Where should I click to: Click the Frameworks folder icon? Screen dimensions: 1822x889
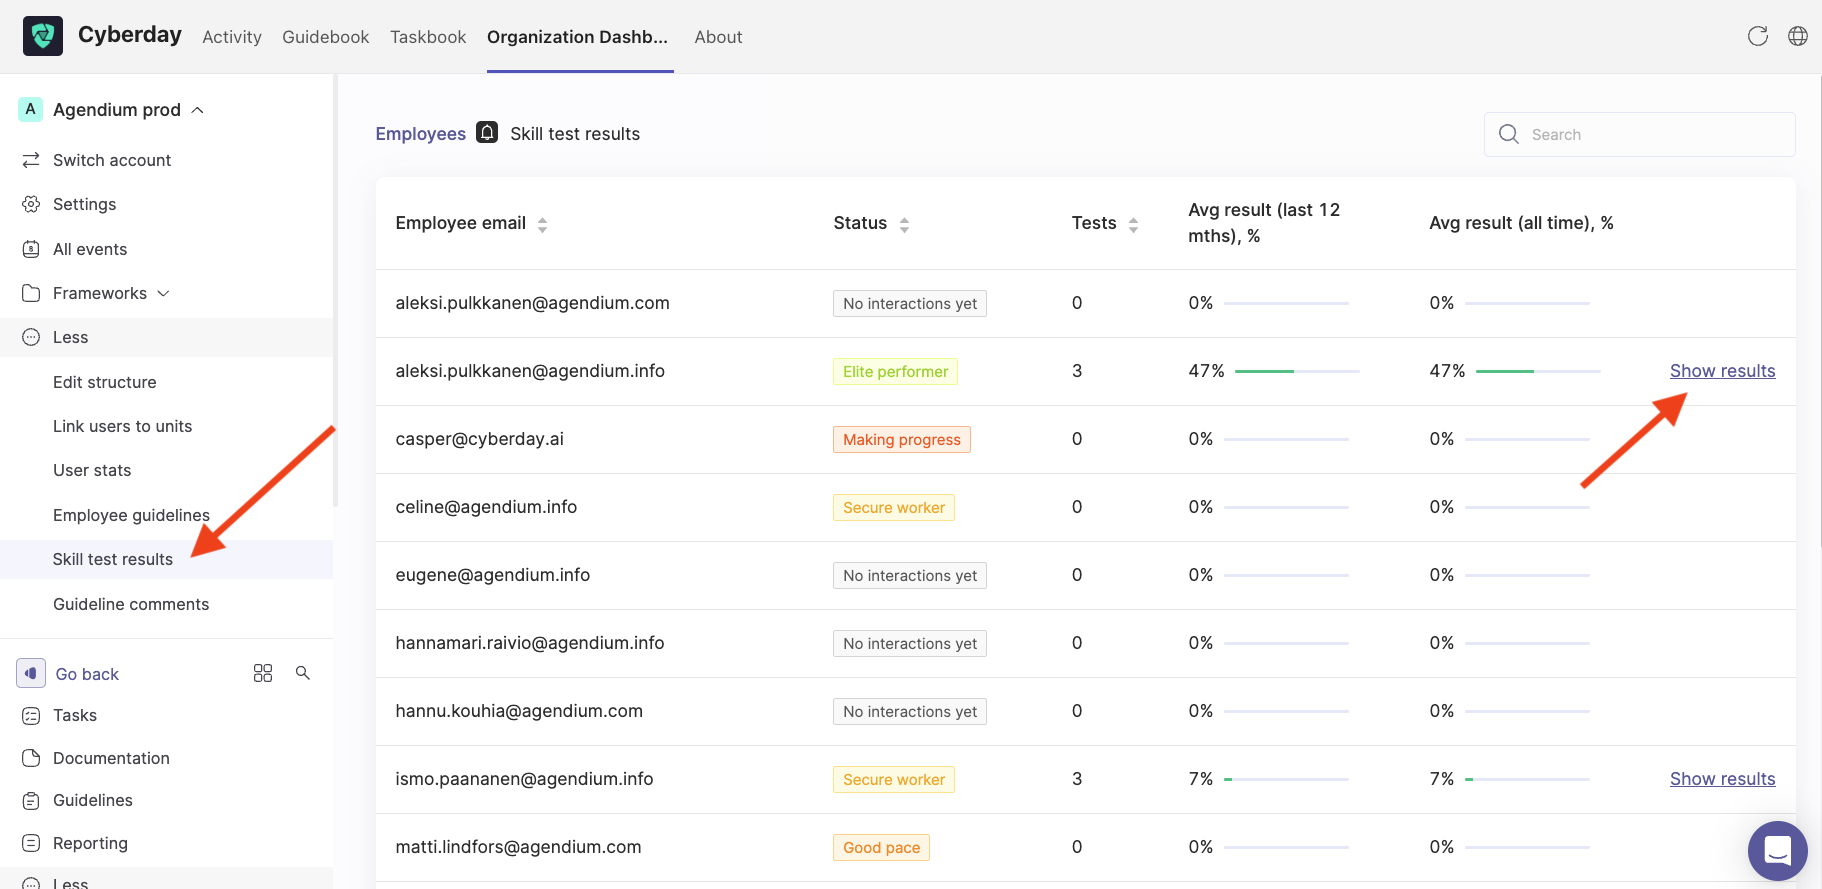click(31, 293)
